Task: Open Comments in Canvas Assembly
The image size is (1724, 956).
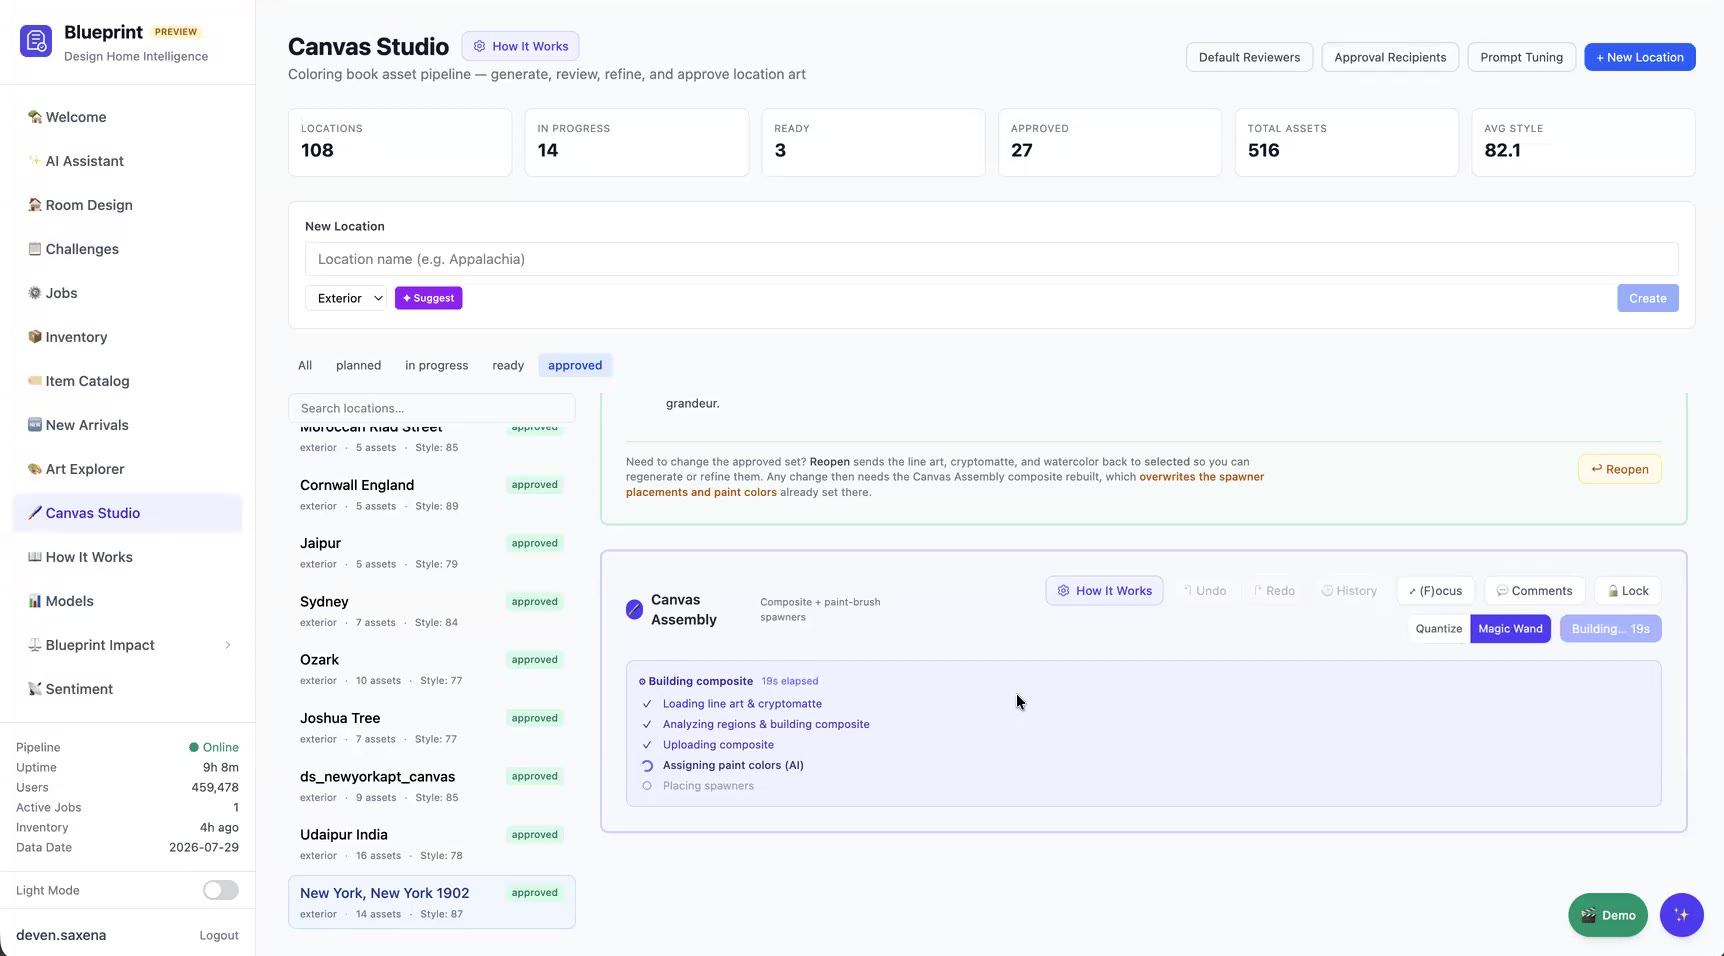Action: [x=1534, y=591]
